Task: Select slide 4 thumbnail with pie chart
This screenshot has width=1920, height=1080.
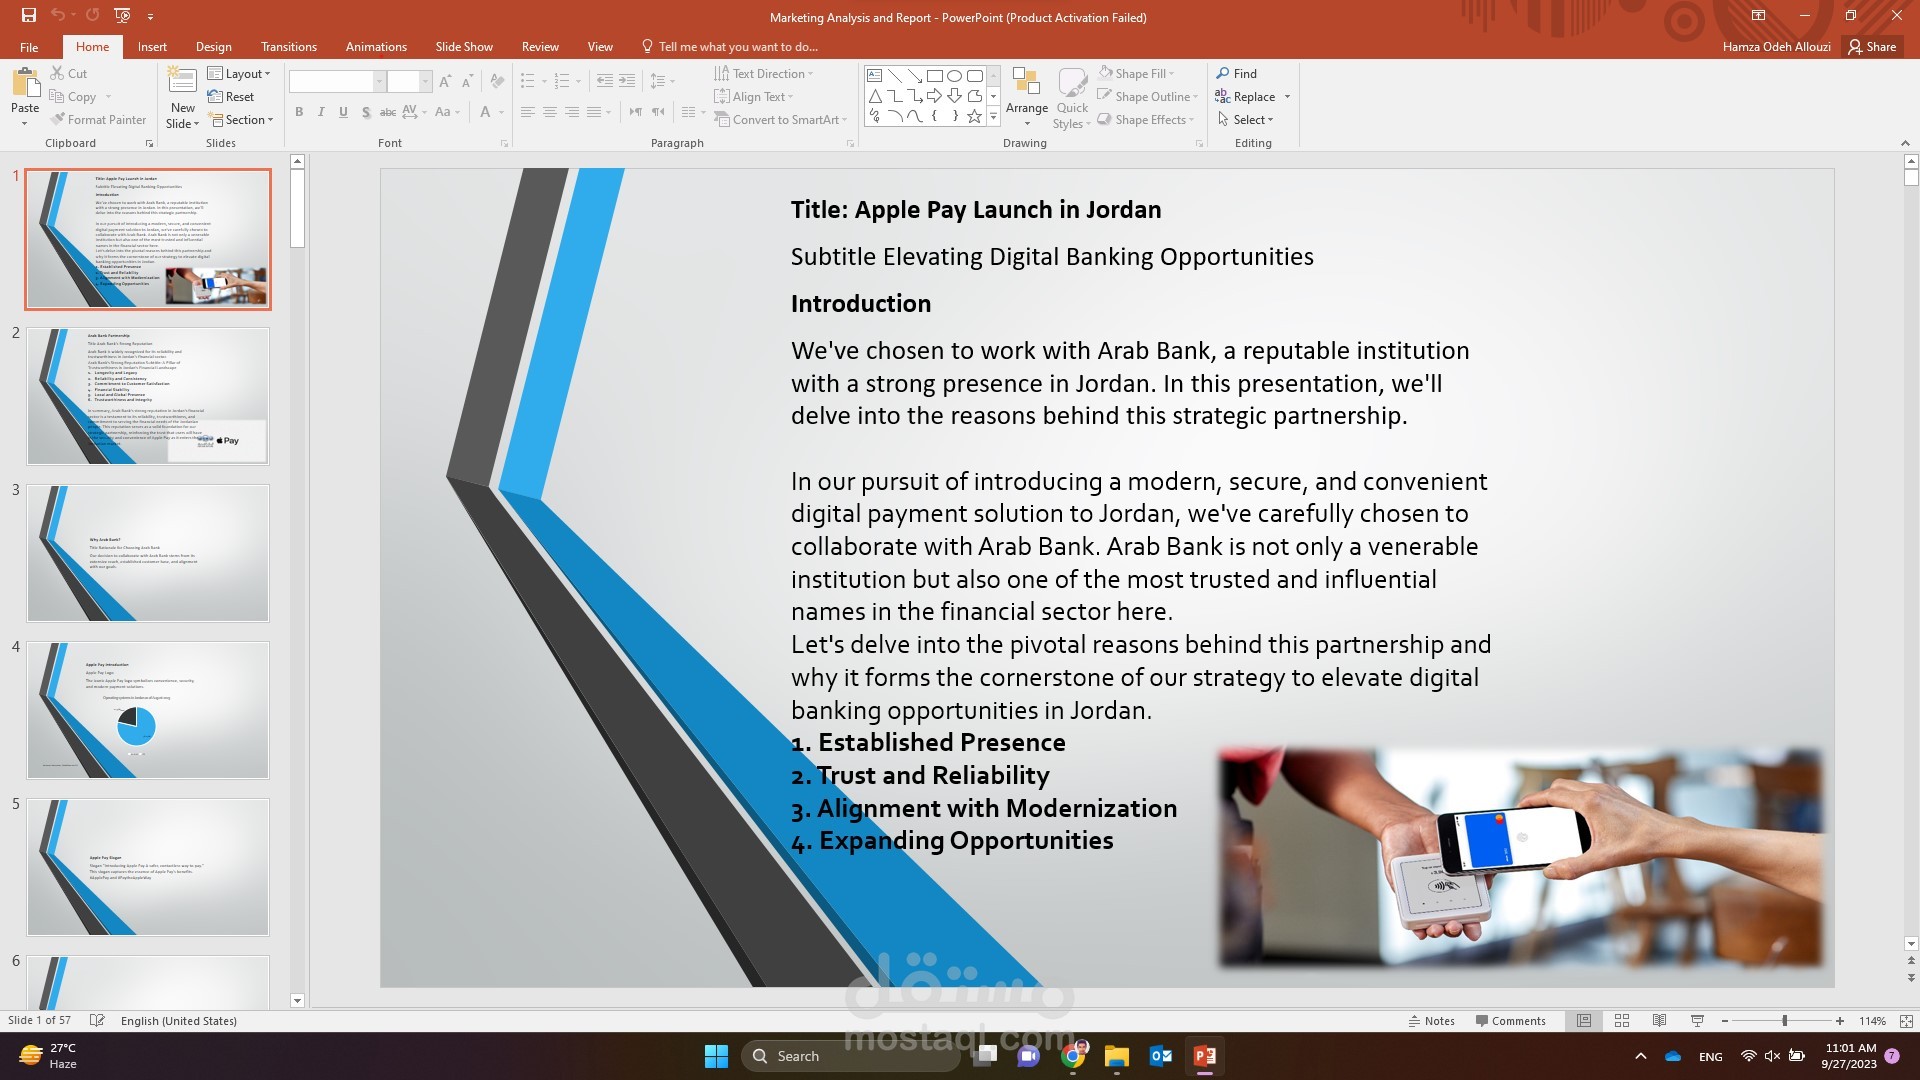Action: [x=148, y=710]
